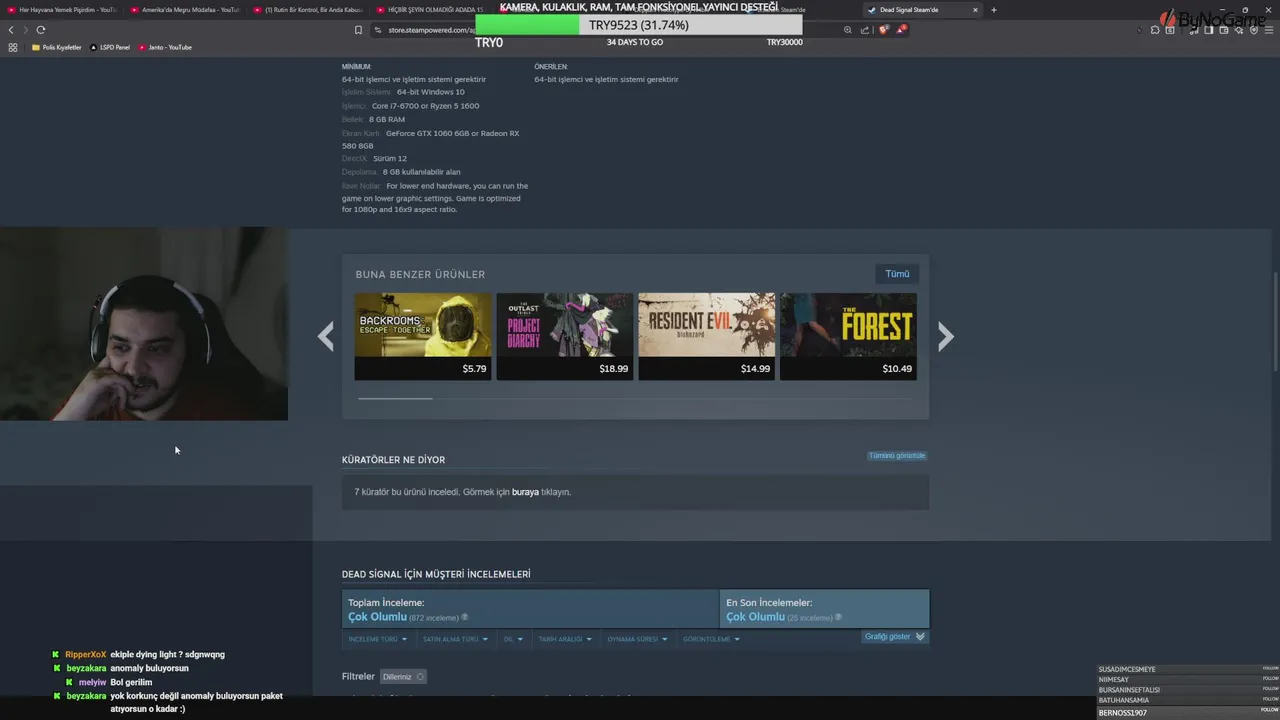This screenshot has width=1280, height=720.
Task: Open LSPD Panel bookmark
Action: (110, 47)
